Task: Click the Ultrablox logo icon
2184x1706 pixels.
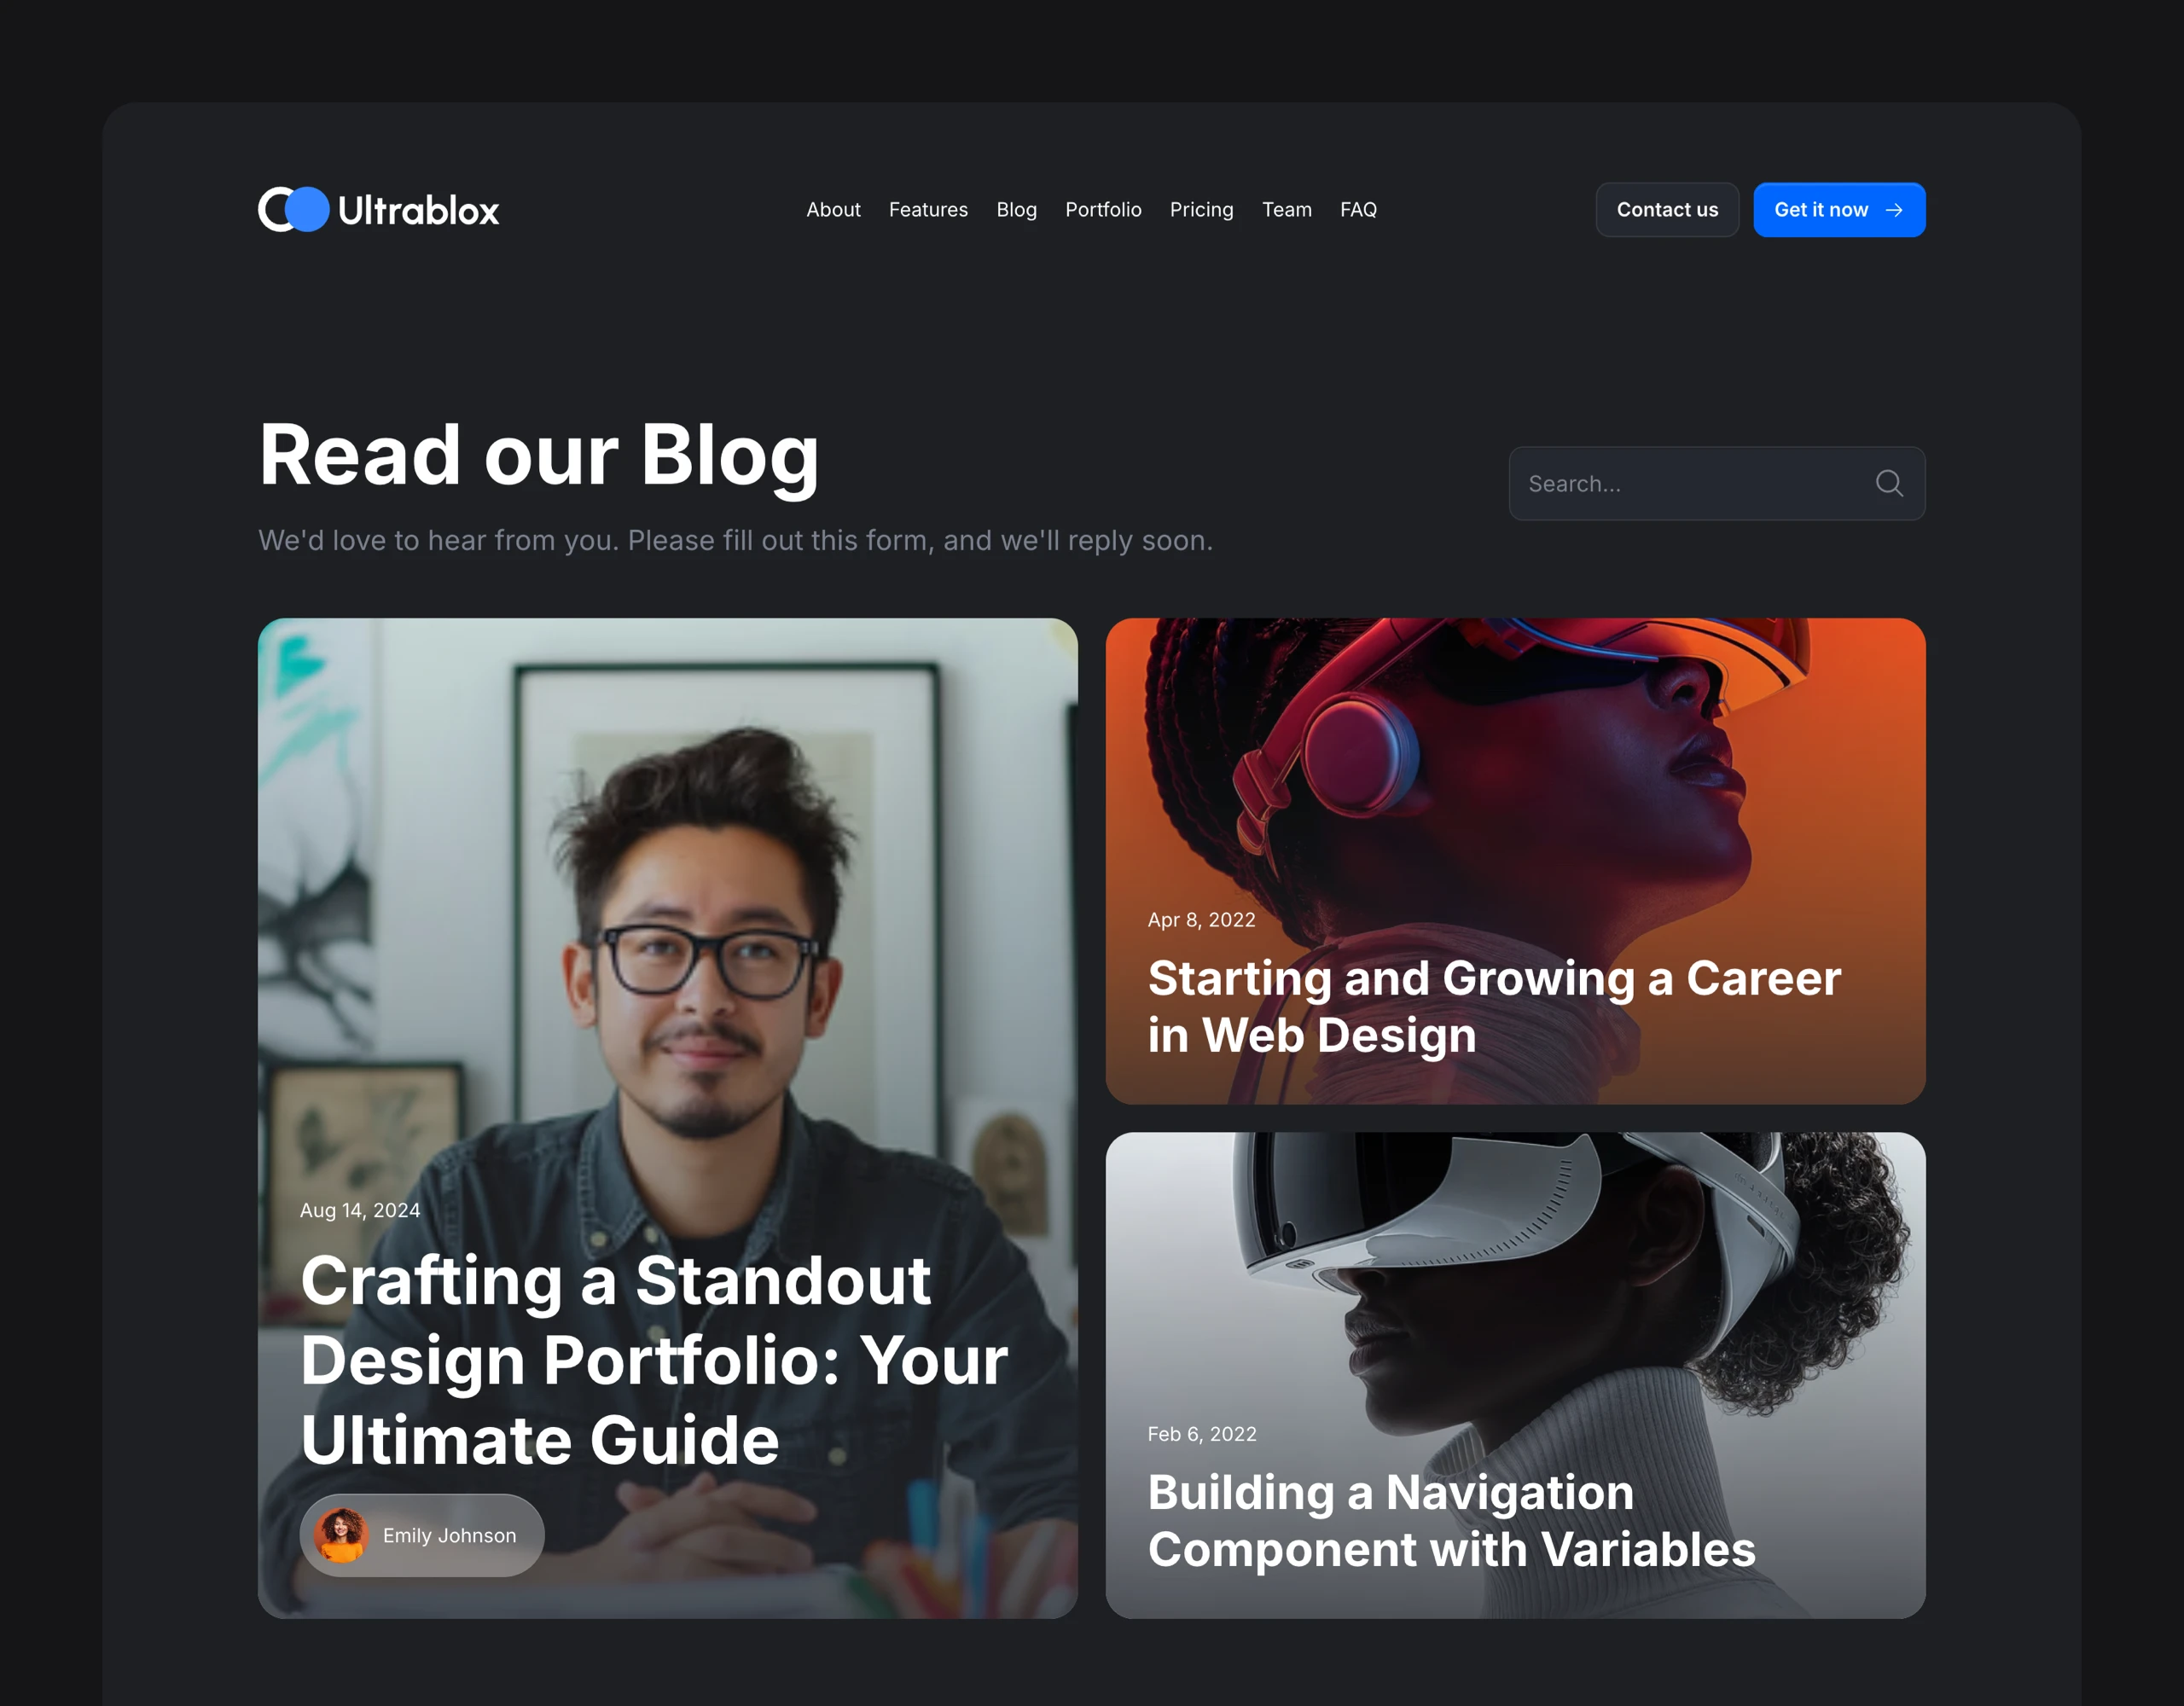Action: pos(291,209)
